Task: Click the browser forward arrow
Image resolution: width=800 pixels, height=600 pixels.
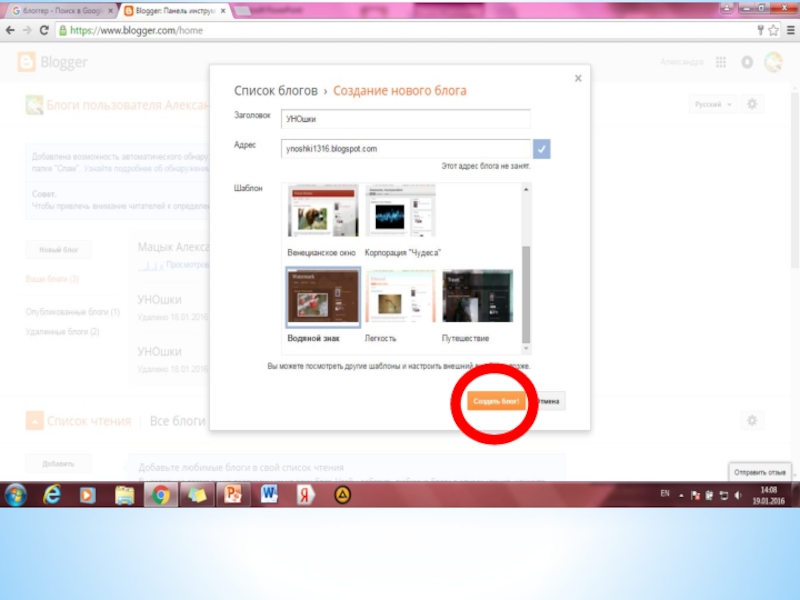Action: coord(27,30)
